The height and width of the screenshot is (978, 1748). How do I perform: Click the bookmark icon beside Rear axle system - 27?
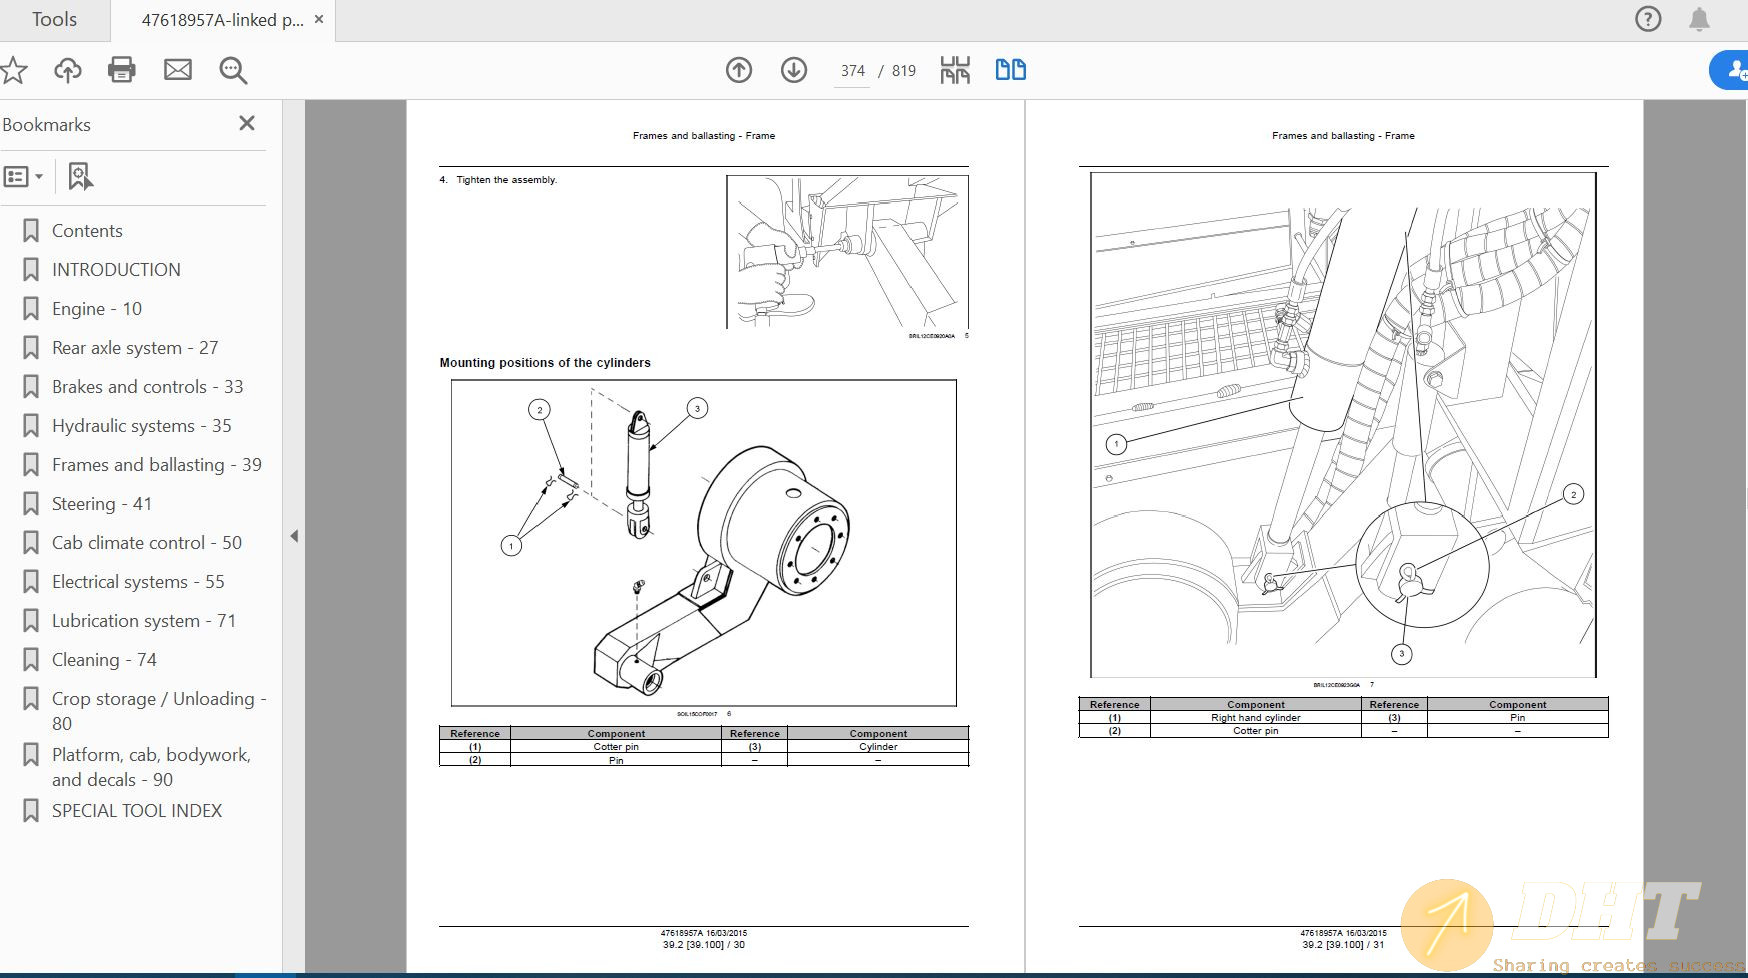(x=31, y=348)
